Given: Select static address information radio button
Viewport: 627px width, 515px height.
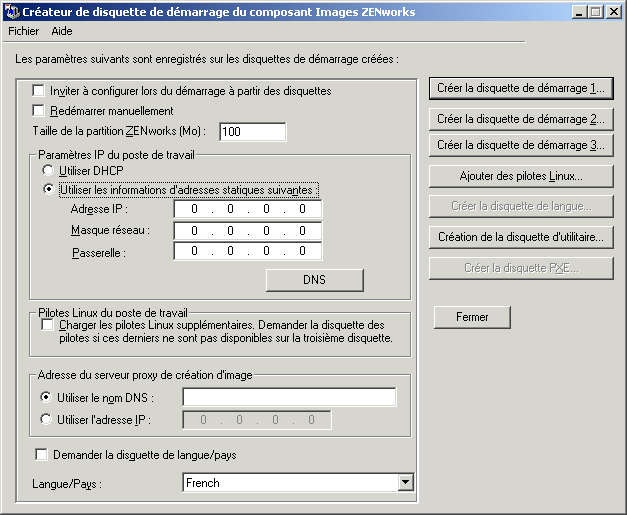Looking at the screenshot, I should (x=49, y=189).
